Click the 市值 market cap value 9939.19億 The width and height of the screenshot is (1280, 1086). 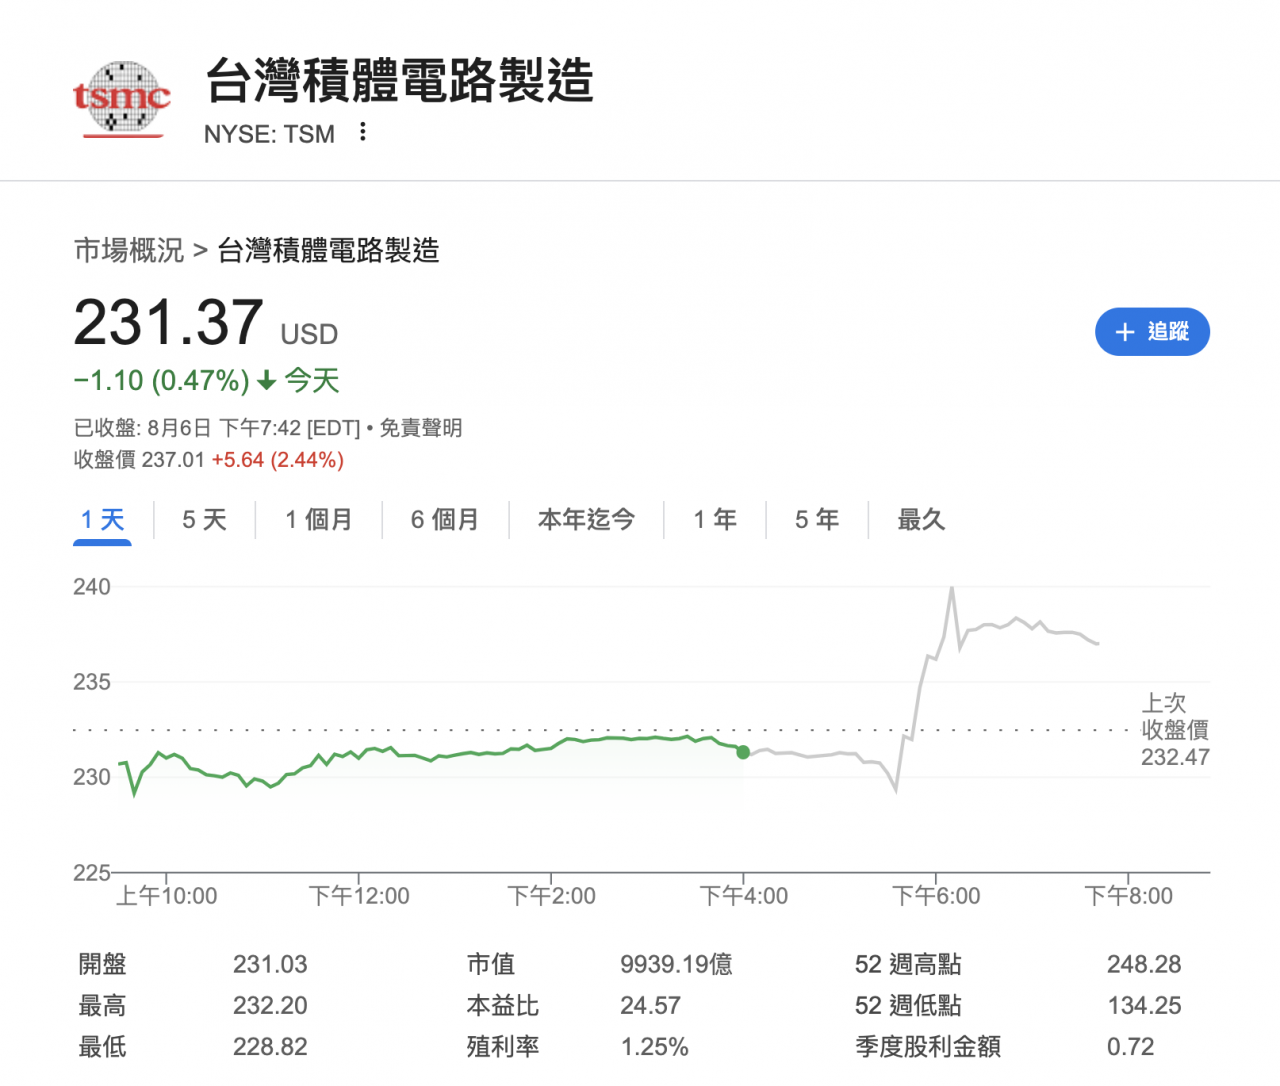pos(676,964)
